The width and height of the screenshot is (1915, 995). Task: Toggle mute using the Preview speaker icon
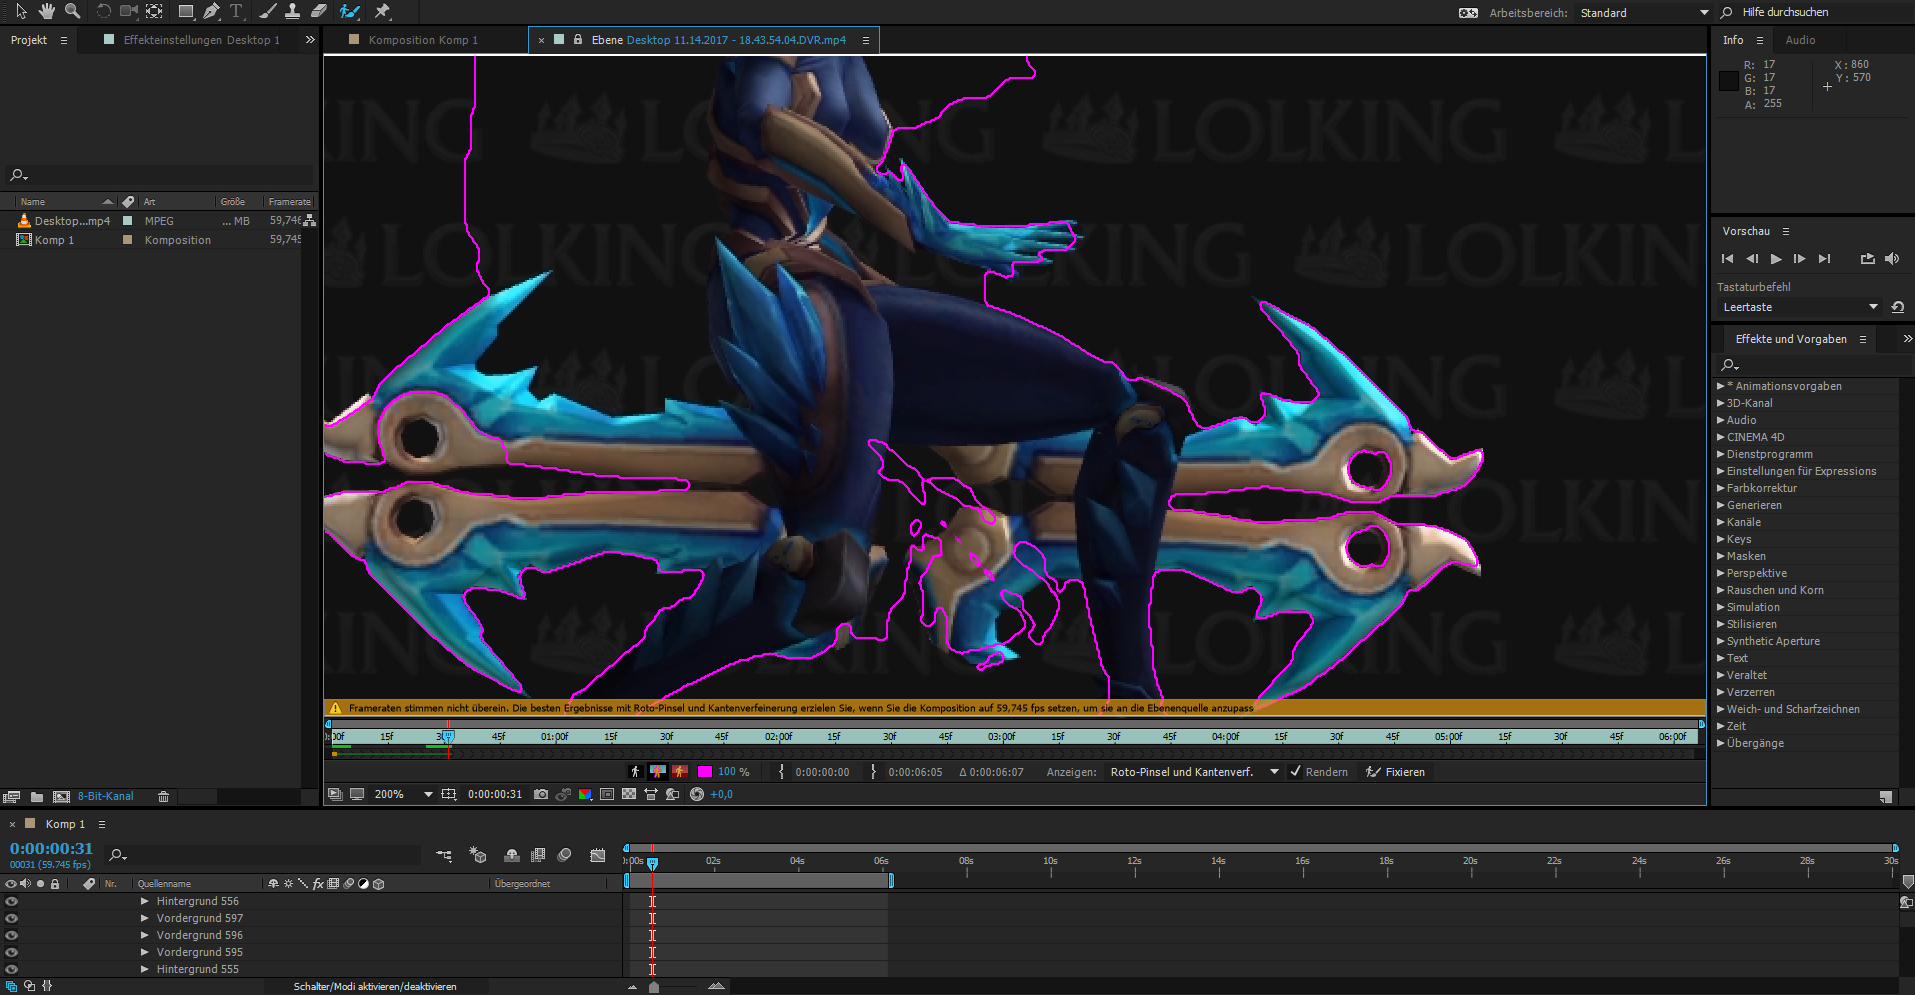coord(1892,259)
